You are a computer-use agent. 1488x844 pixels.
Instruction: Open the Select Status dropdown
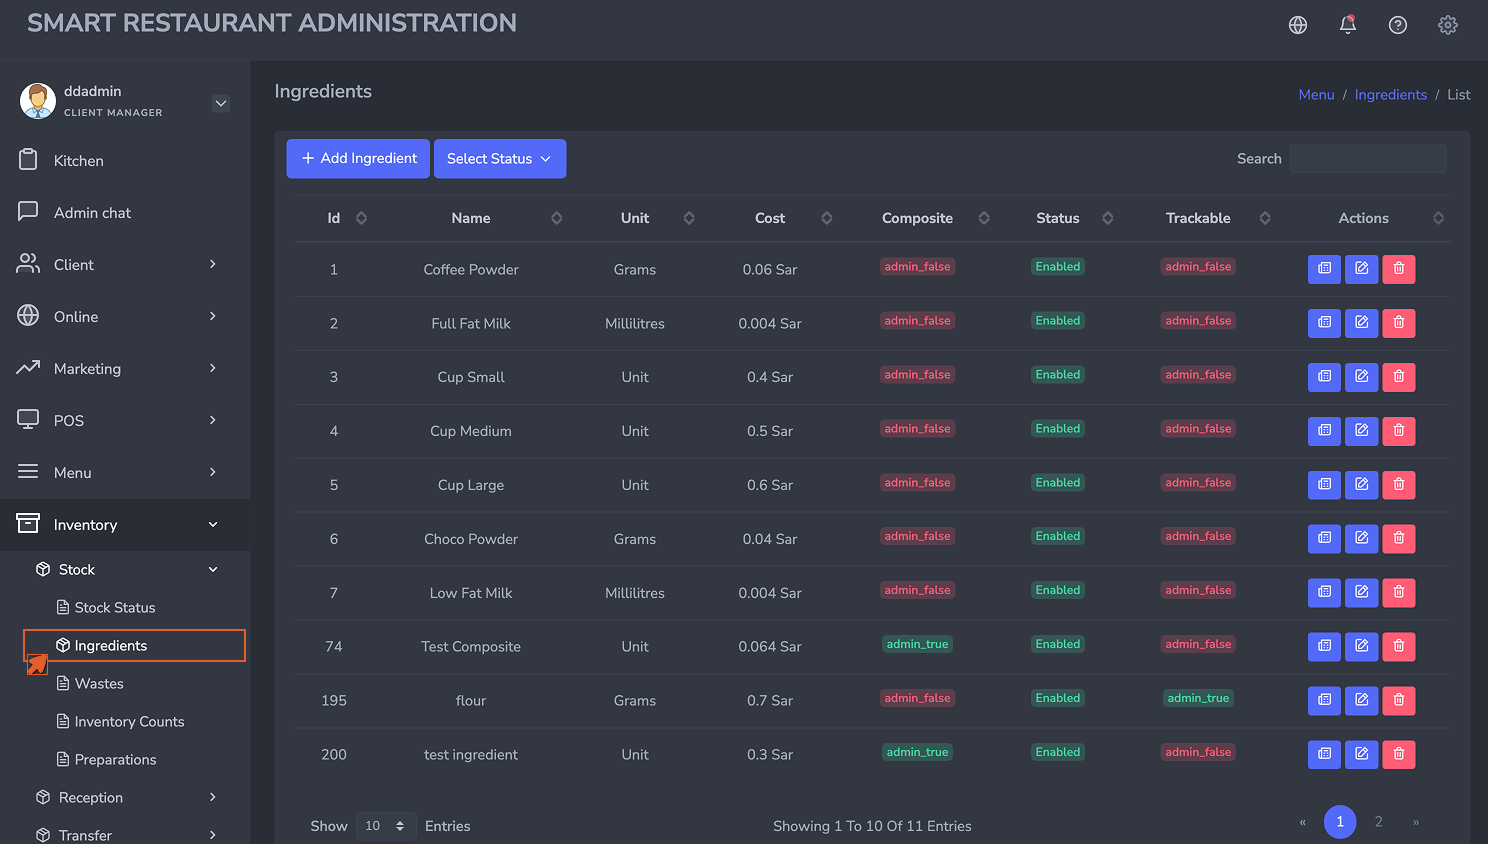tap(500, 159)
